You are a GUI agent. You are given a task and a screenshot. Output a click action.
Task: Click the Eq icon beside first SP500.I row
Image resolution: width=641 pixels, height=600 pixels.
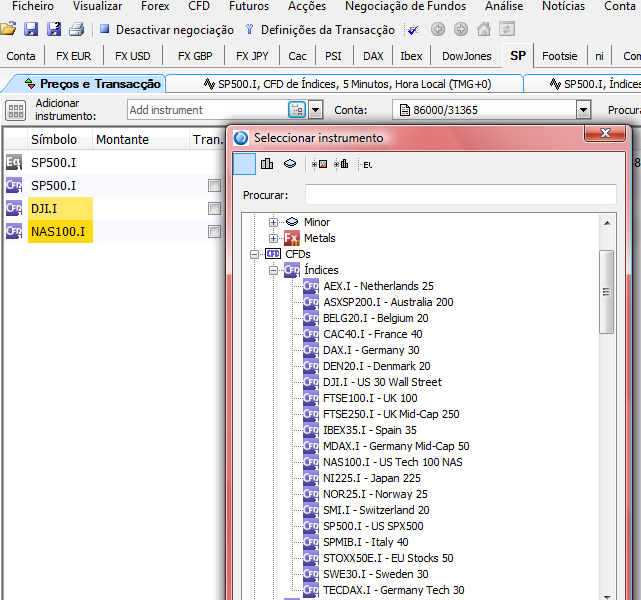pos(13,162)
